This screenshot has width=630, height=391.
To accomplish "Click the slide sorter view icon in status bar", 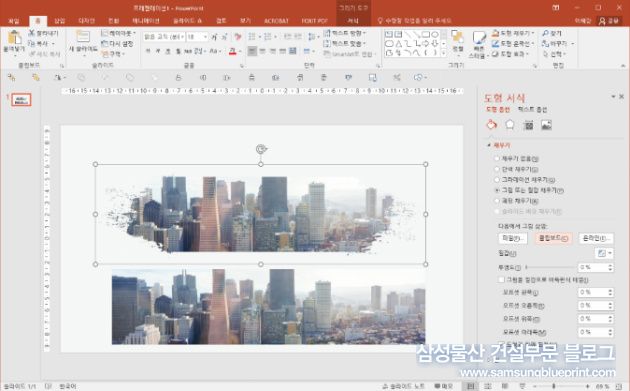I will click(487, 386).
